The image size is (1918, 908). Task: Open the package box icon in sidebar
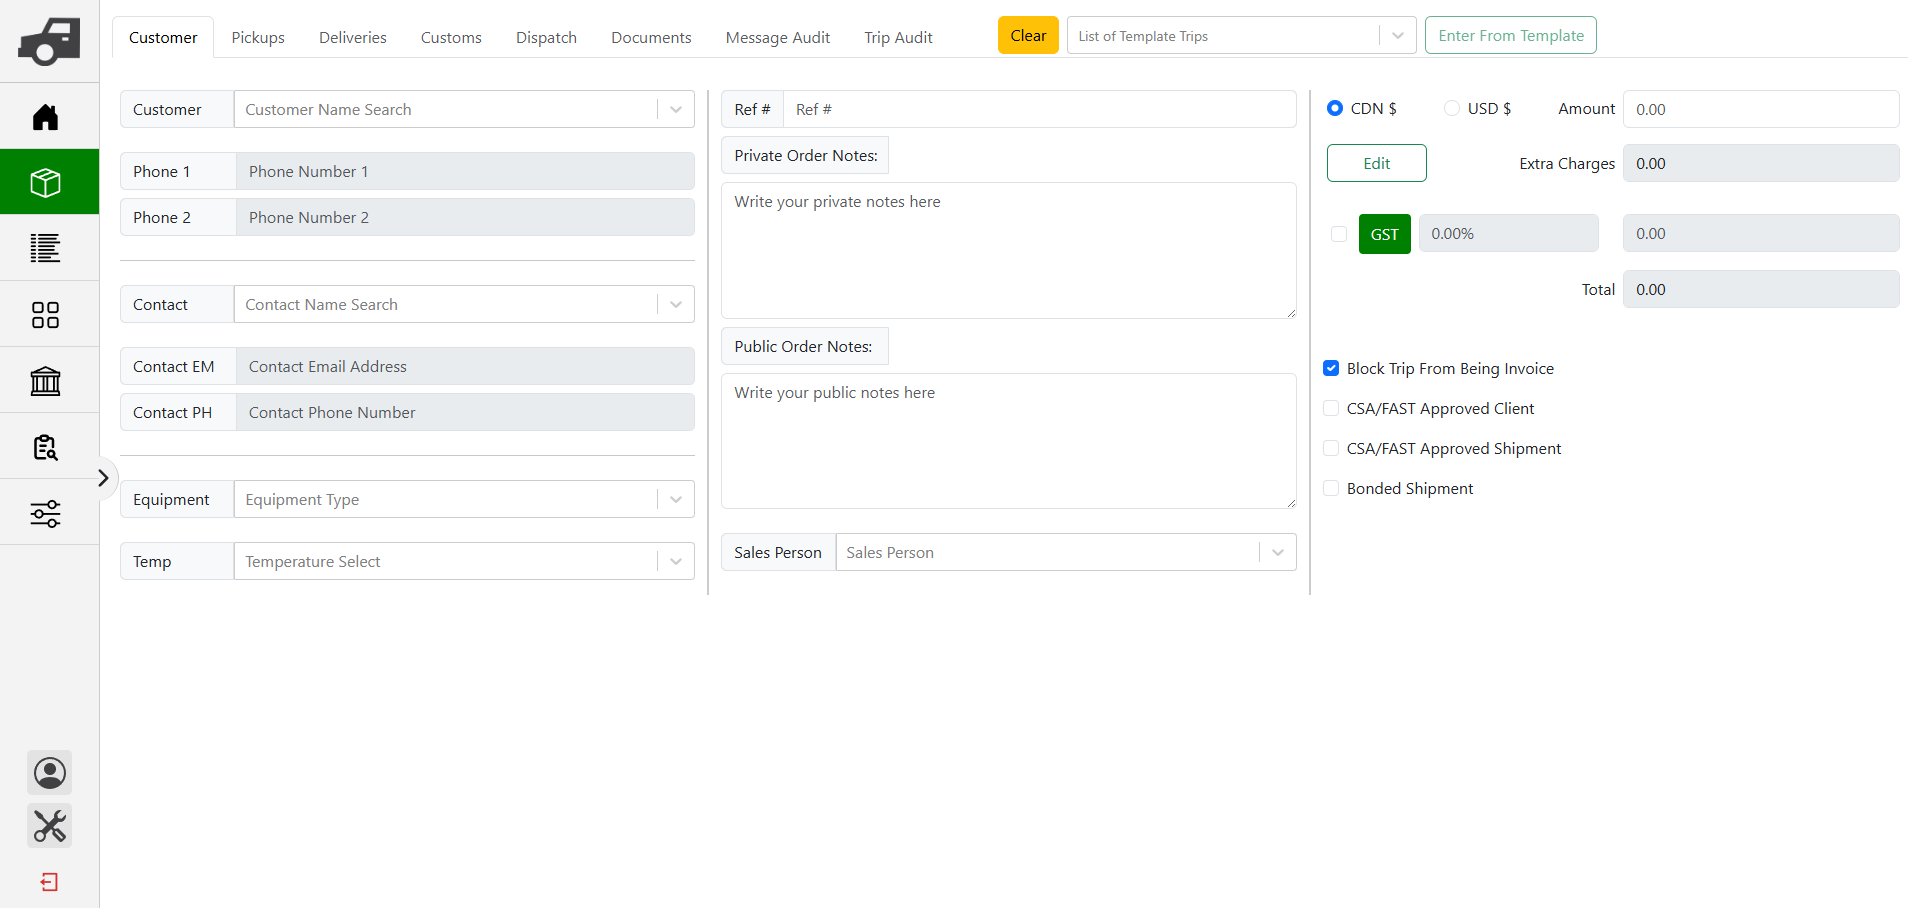point(46,182)
